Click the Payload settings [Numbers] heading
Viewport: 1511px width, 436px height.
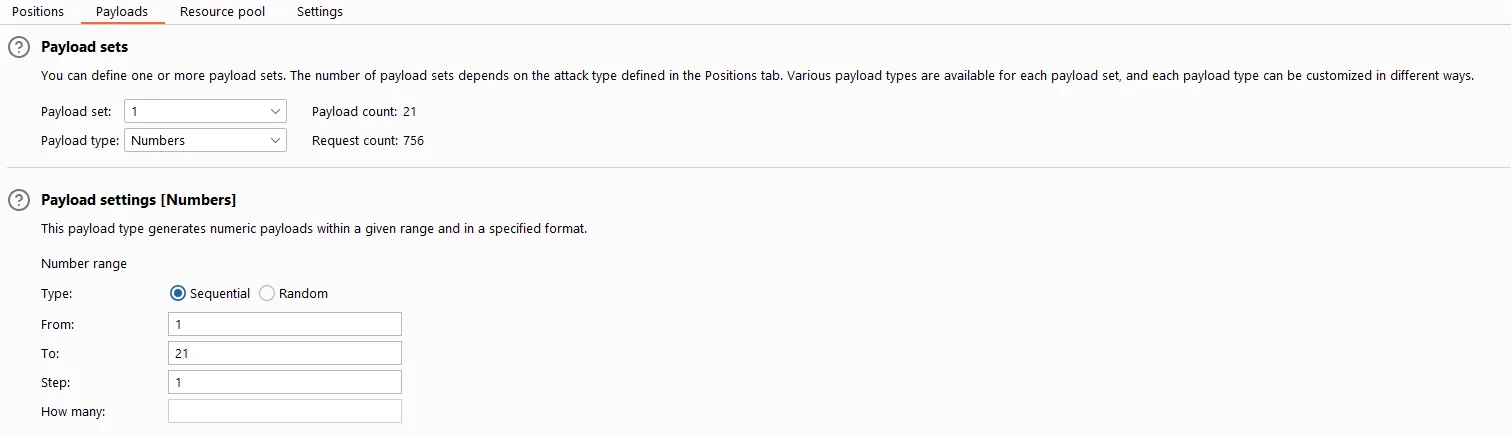click(x=138, y=200)
